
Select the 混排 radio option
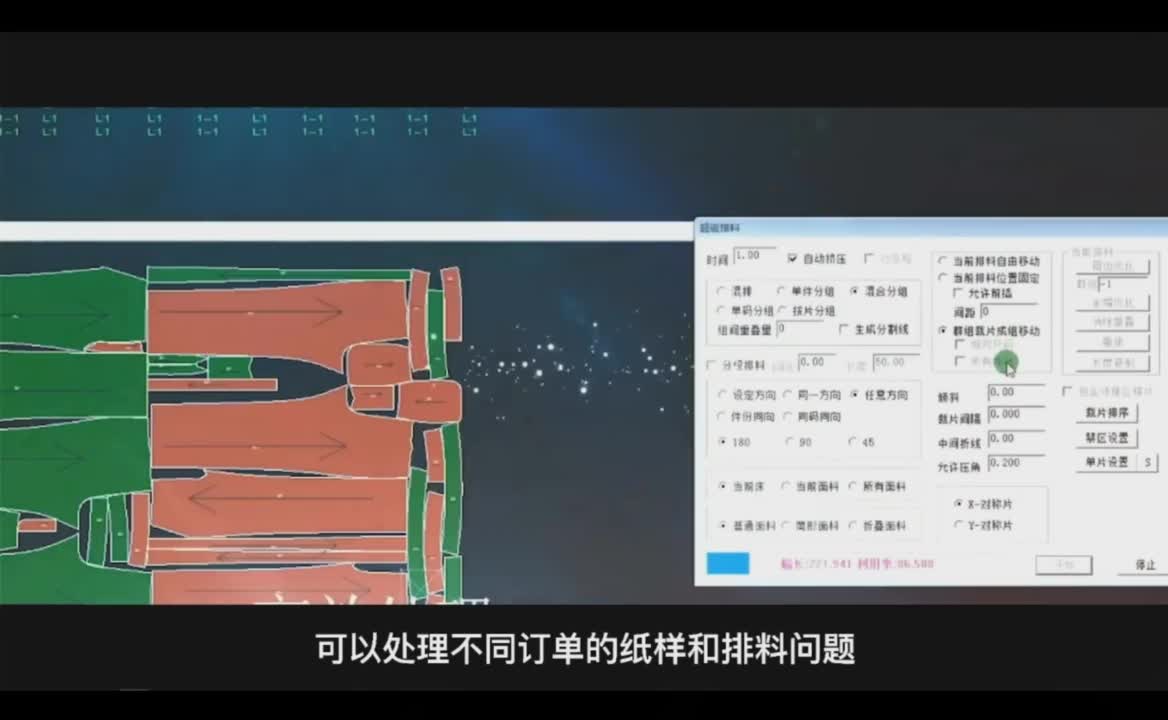click(723, 291)
